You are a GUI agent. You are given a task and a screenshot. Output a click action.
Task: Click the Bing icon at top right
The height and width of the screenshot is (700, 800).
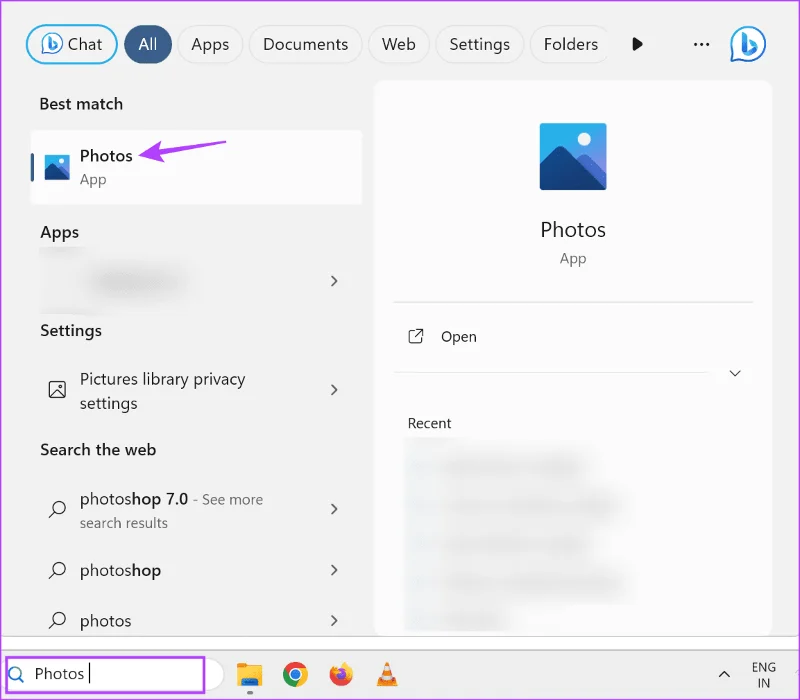(x=748, y=44)
